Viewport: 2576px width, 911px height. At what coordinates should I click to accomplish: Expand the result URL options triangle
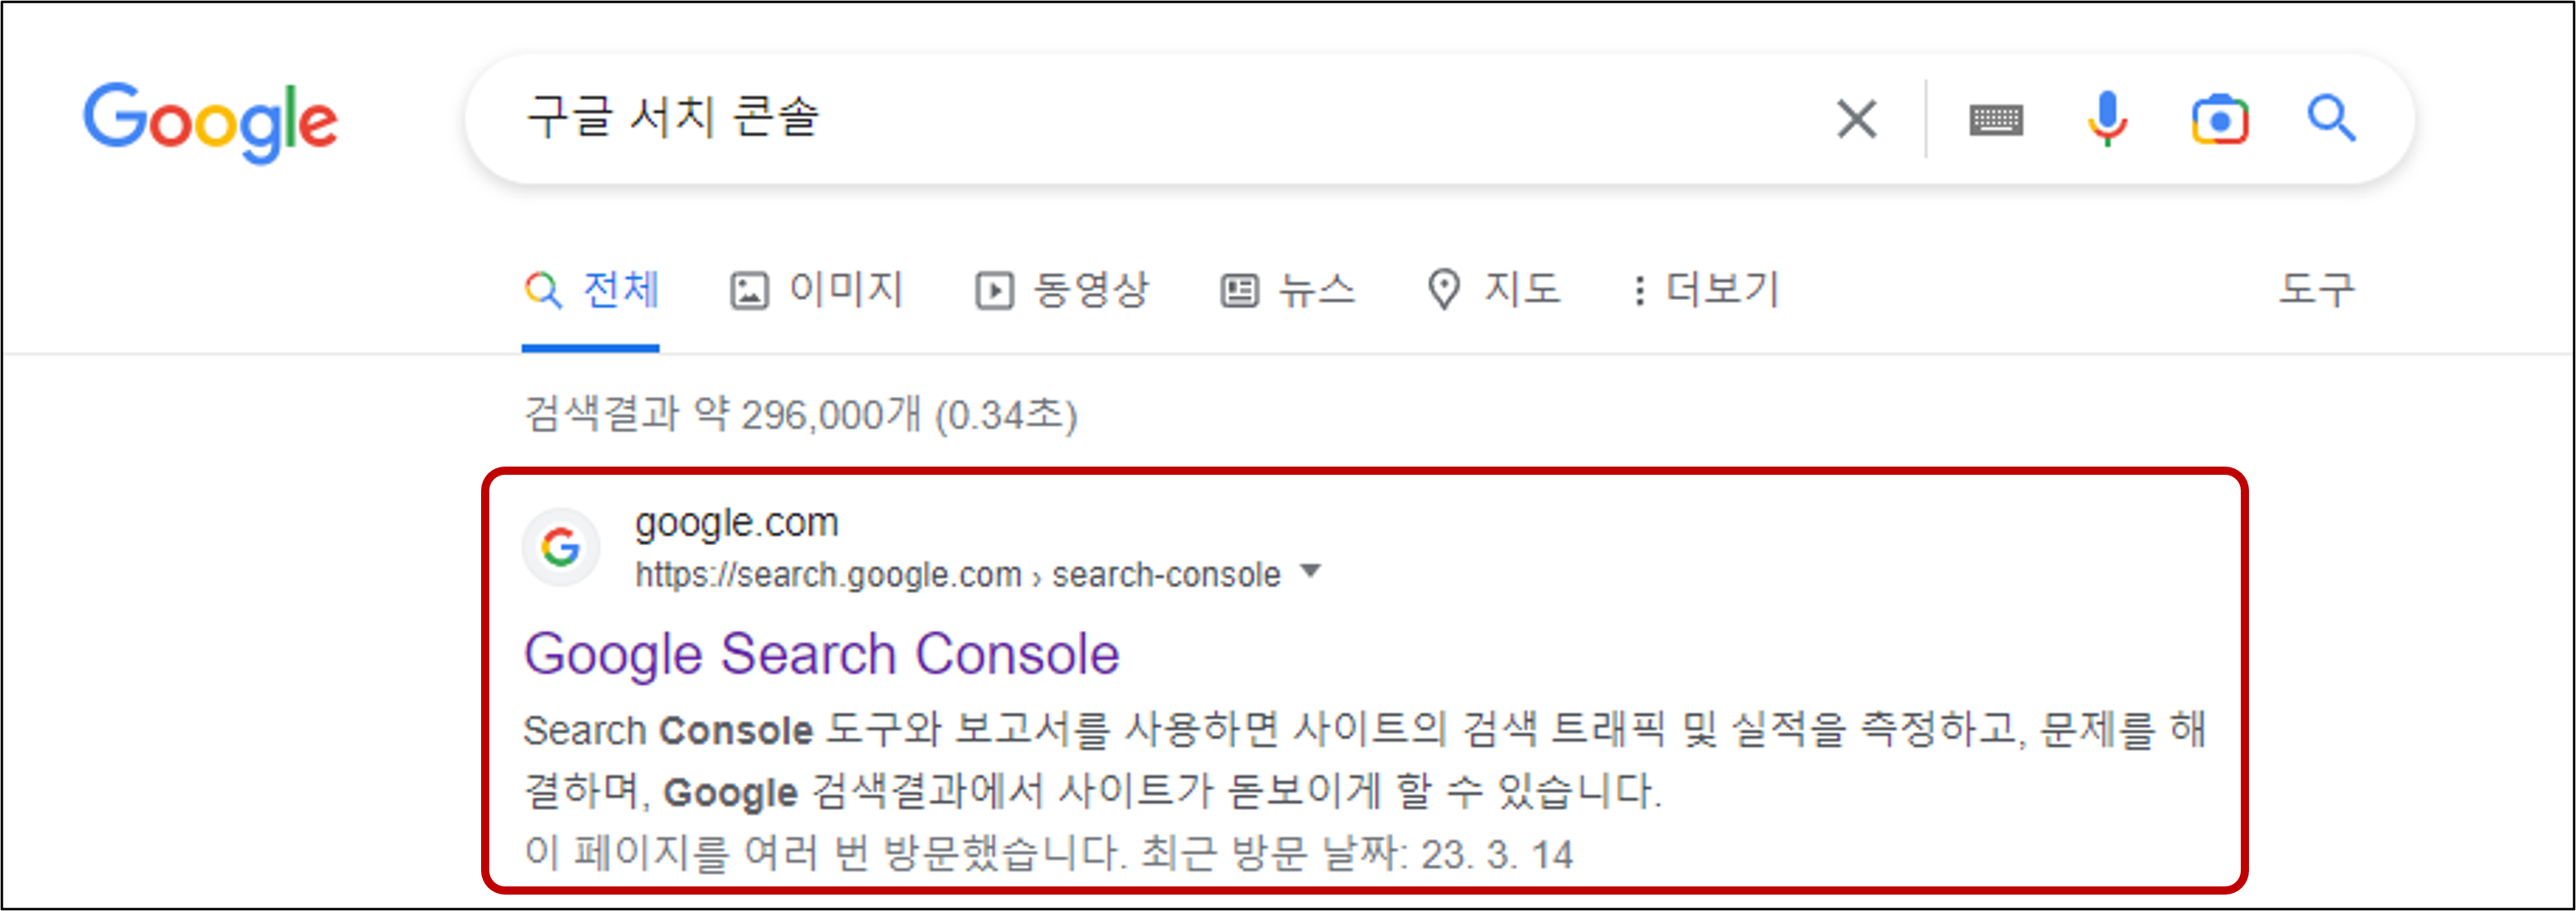(x=1310, y=573)
